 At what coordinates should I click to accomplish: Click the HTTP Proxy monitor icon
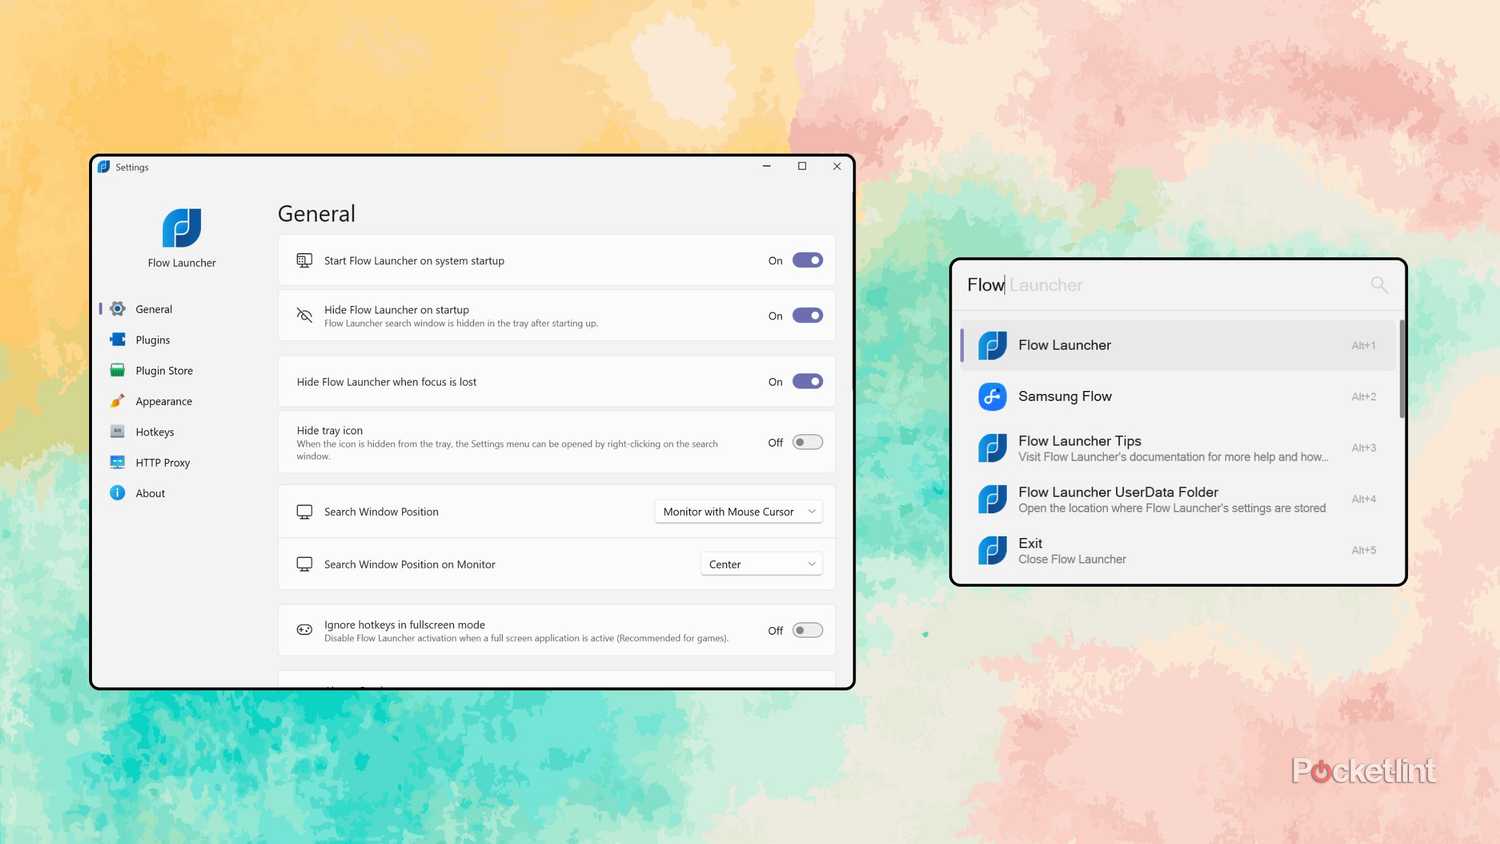tap(118, 462)
